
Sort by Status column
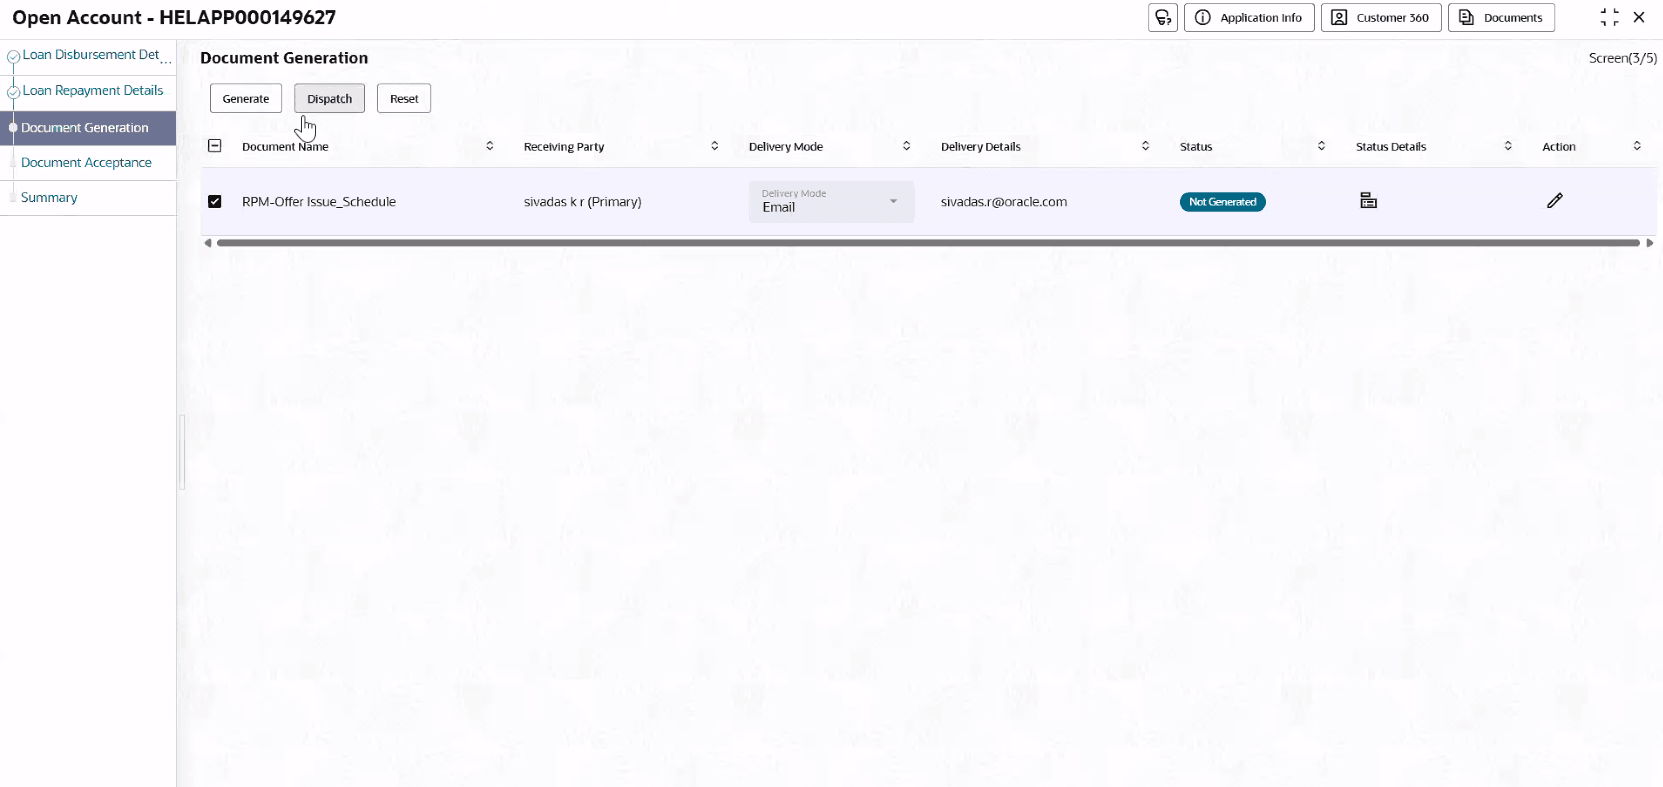(x=1322, y=146)
